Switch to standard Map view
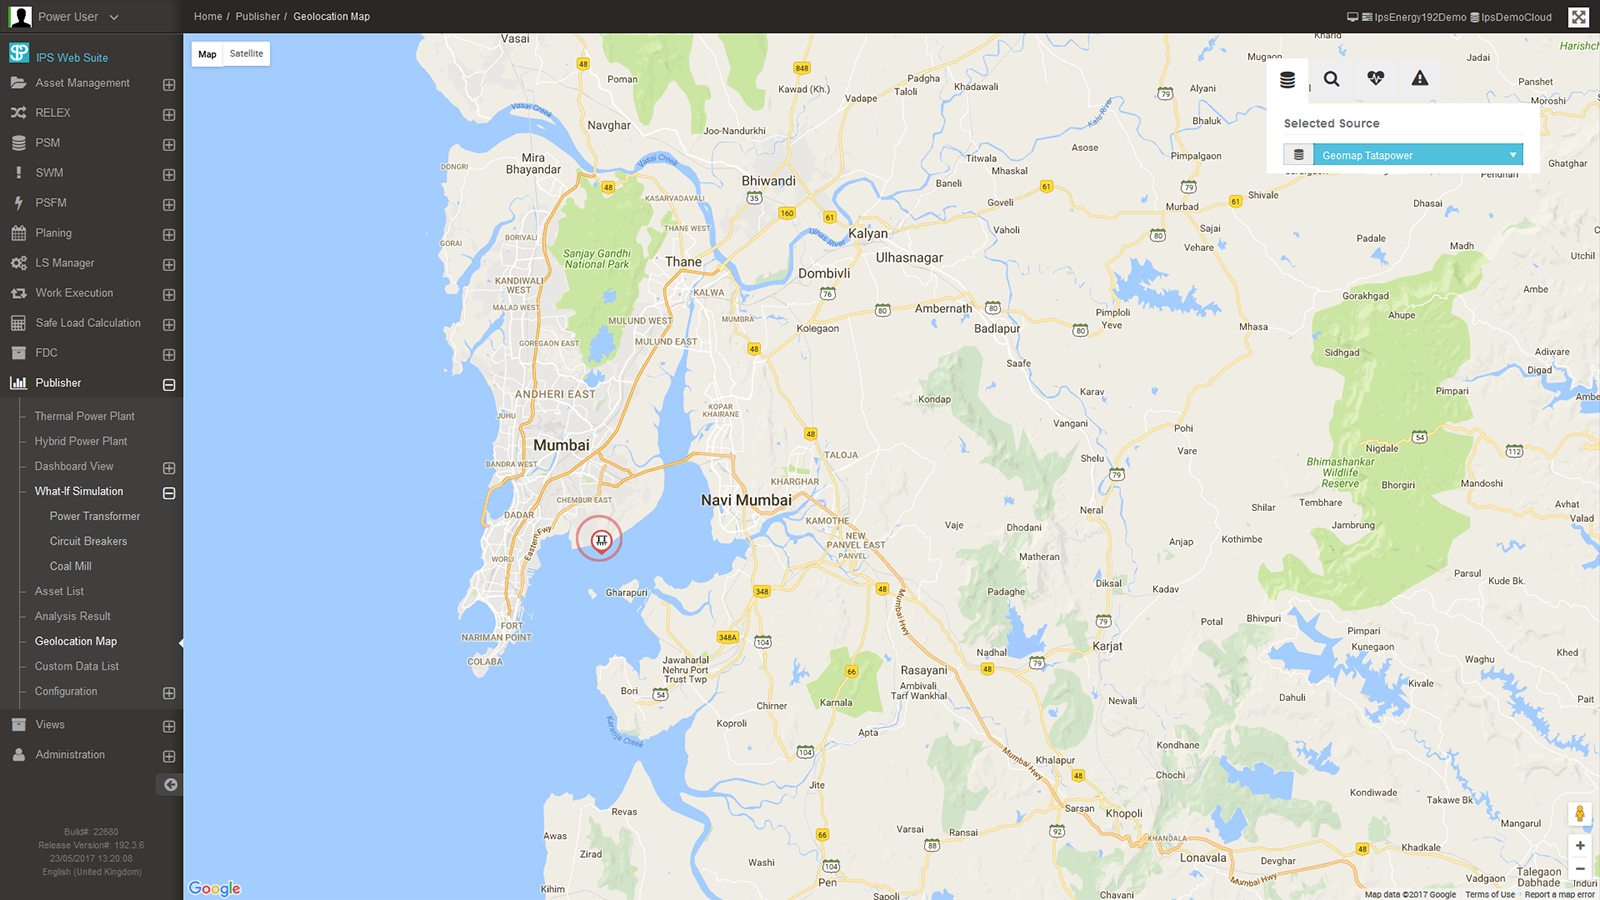Viewport: 1600px width, 900px height. pos(207,54)
